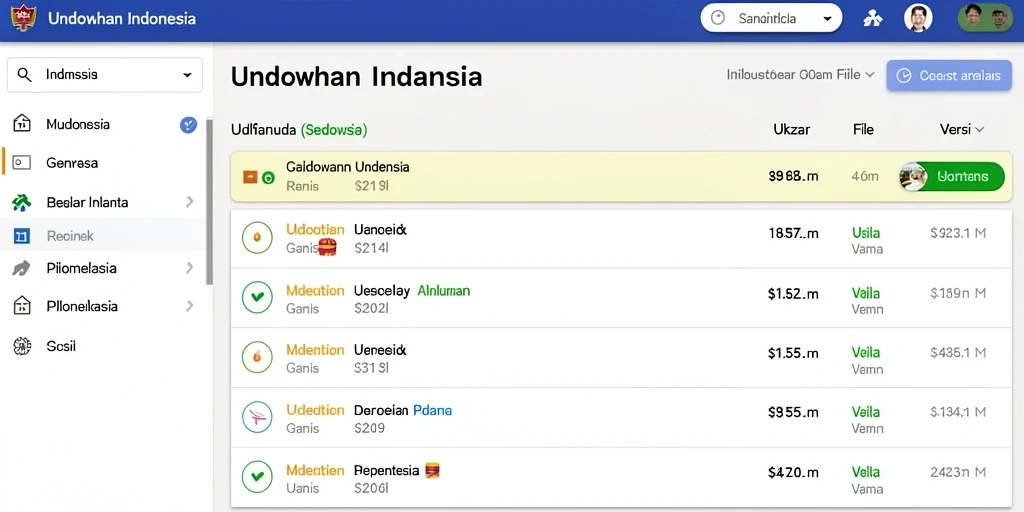The height and width of the screenshot is (512, 1024).
Task: Open the single-user profile avatar
Action: pyautogui.click(x=918, y=18)
